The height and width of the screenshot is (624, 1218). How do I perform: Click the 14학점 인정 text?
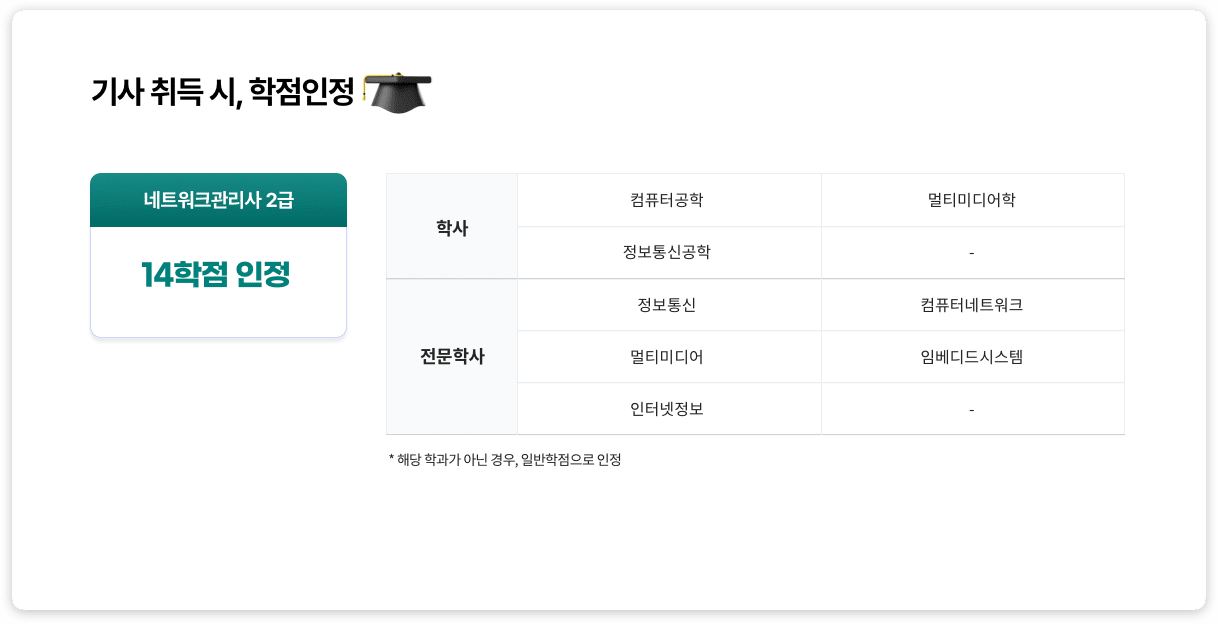pos(216,274)
